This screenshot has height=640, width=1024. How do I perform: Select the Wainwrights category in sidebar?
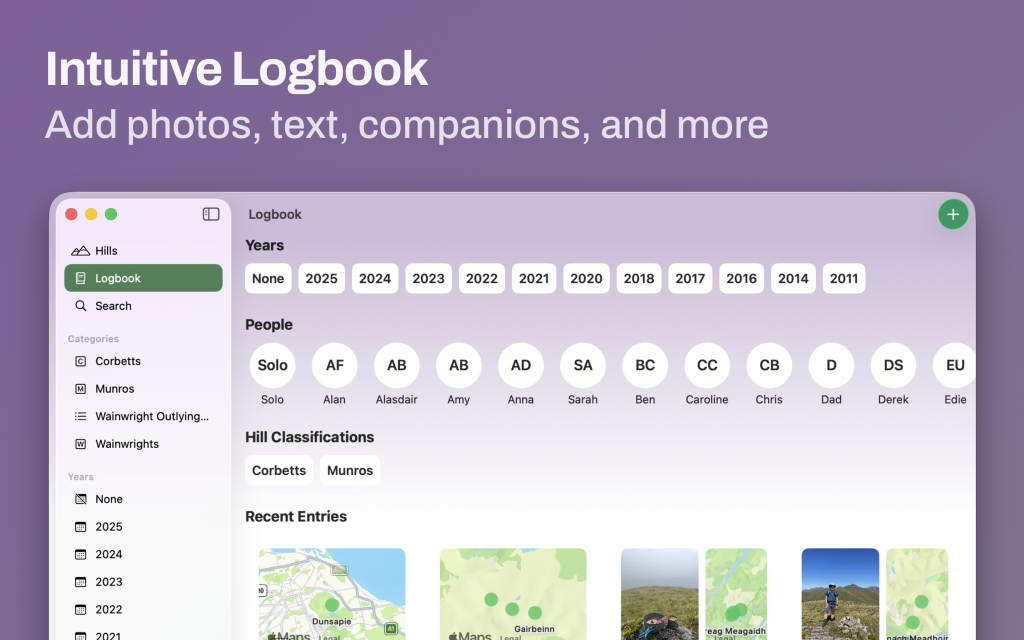pyautogui.click(x=126, y=444)
